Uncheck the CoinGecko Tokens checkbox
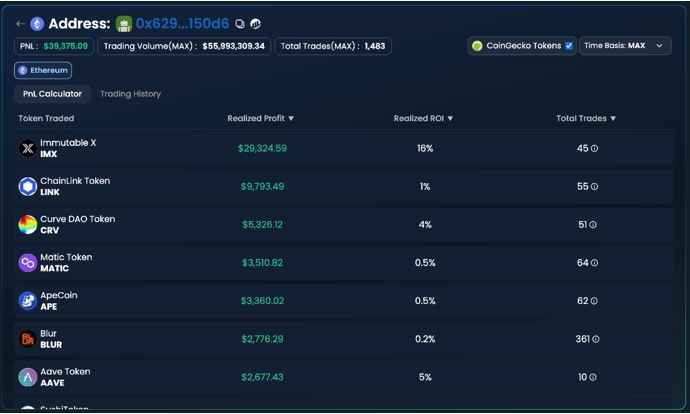The height and width of the screenshot is (414, 690). 569,46
